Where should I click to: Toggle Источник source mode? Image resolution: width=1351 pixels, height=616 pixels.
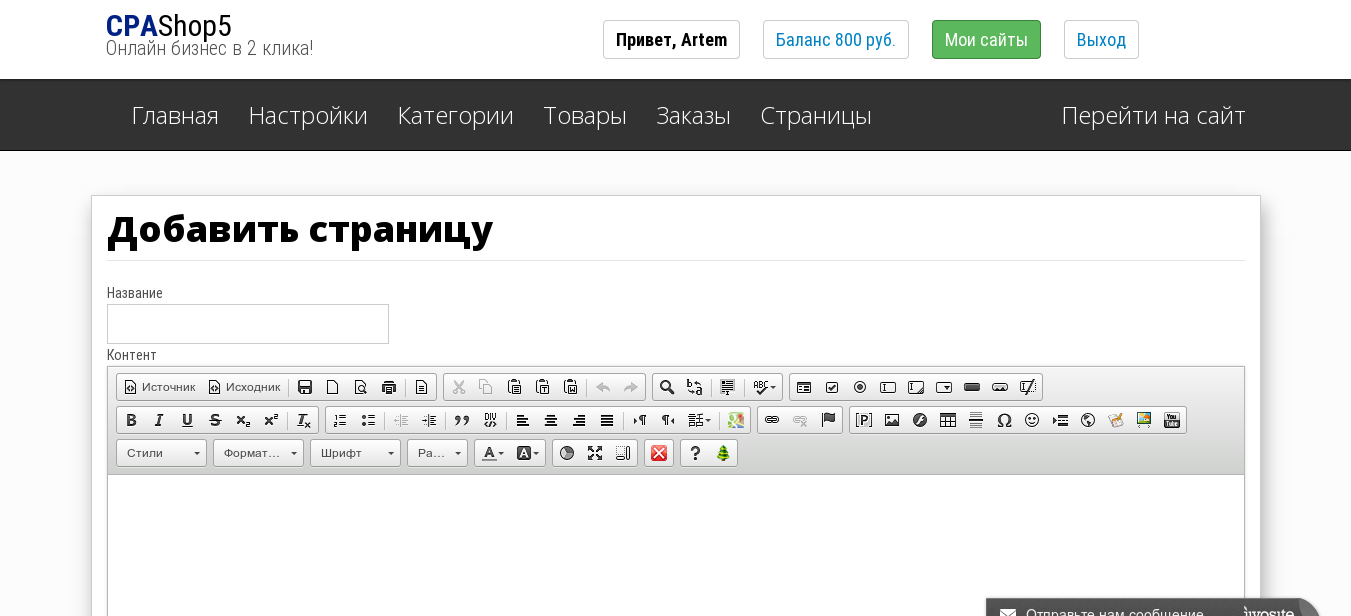coord(159,387)
